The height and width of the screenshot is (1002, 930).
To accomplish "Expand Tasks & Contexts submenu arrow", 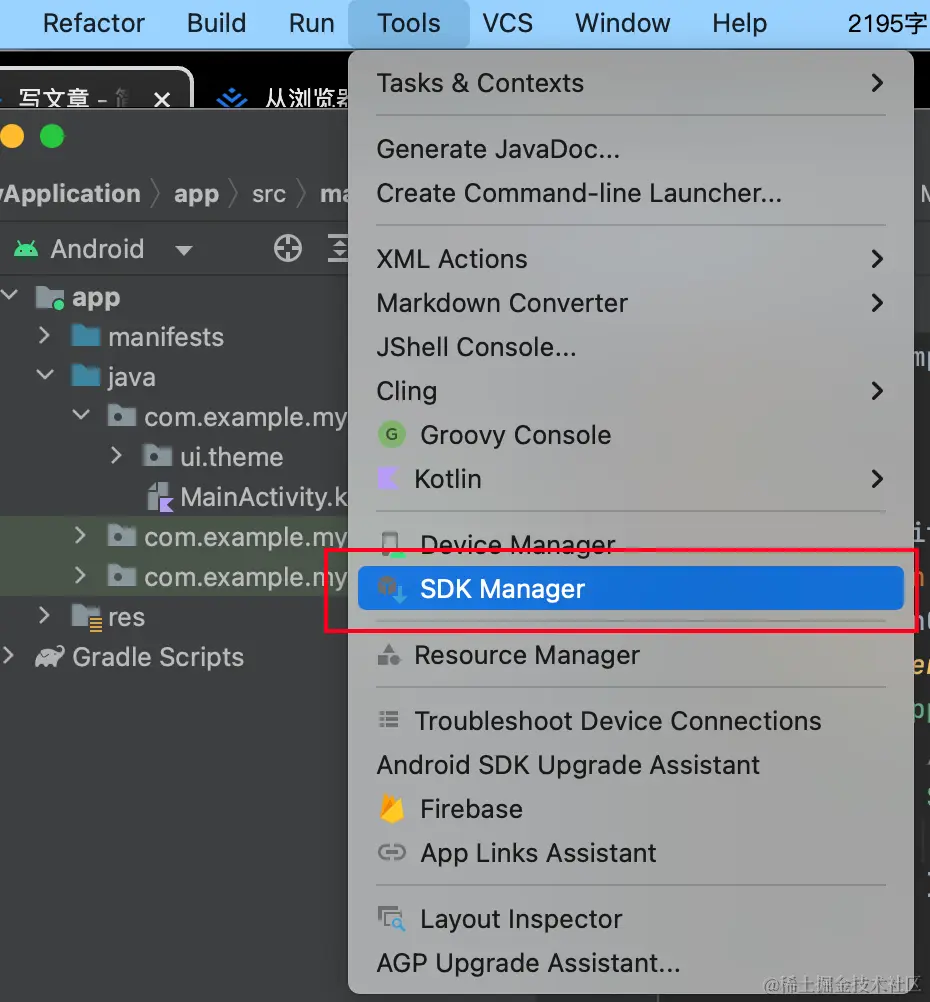I will (878, 82).
